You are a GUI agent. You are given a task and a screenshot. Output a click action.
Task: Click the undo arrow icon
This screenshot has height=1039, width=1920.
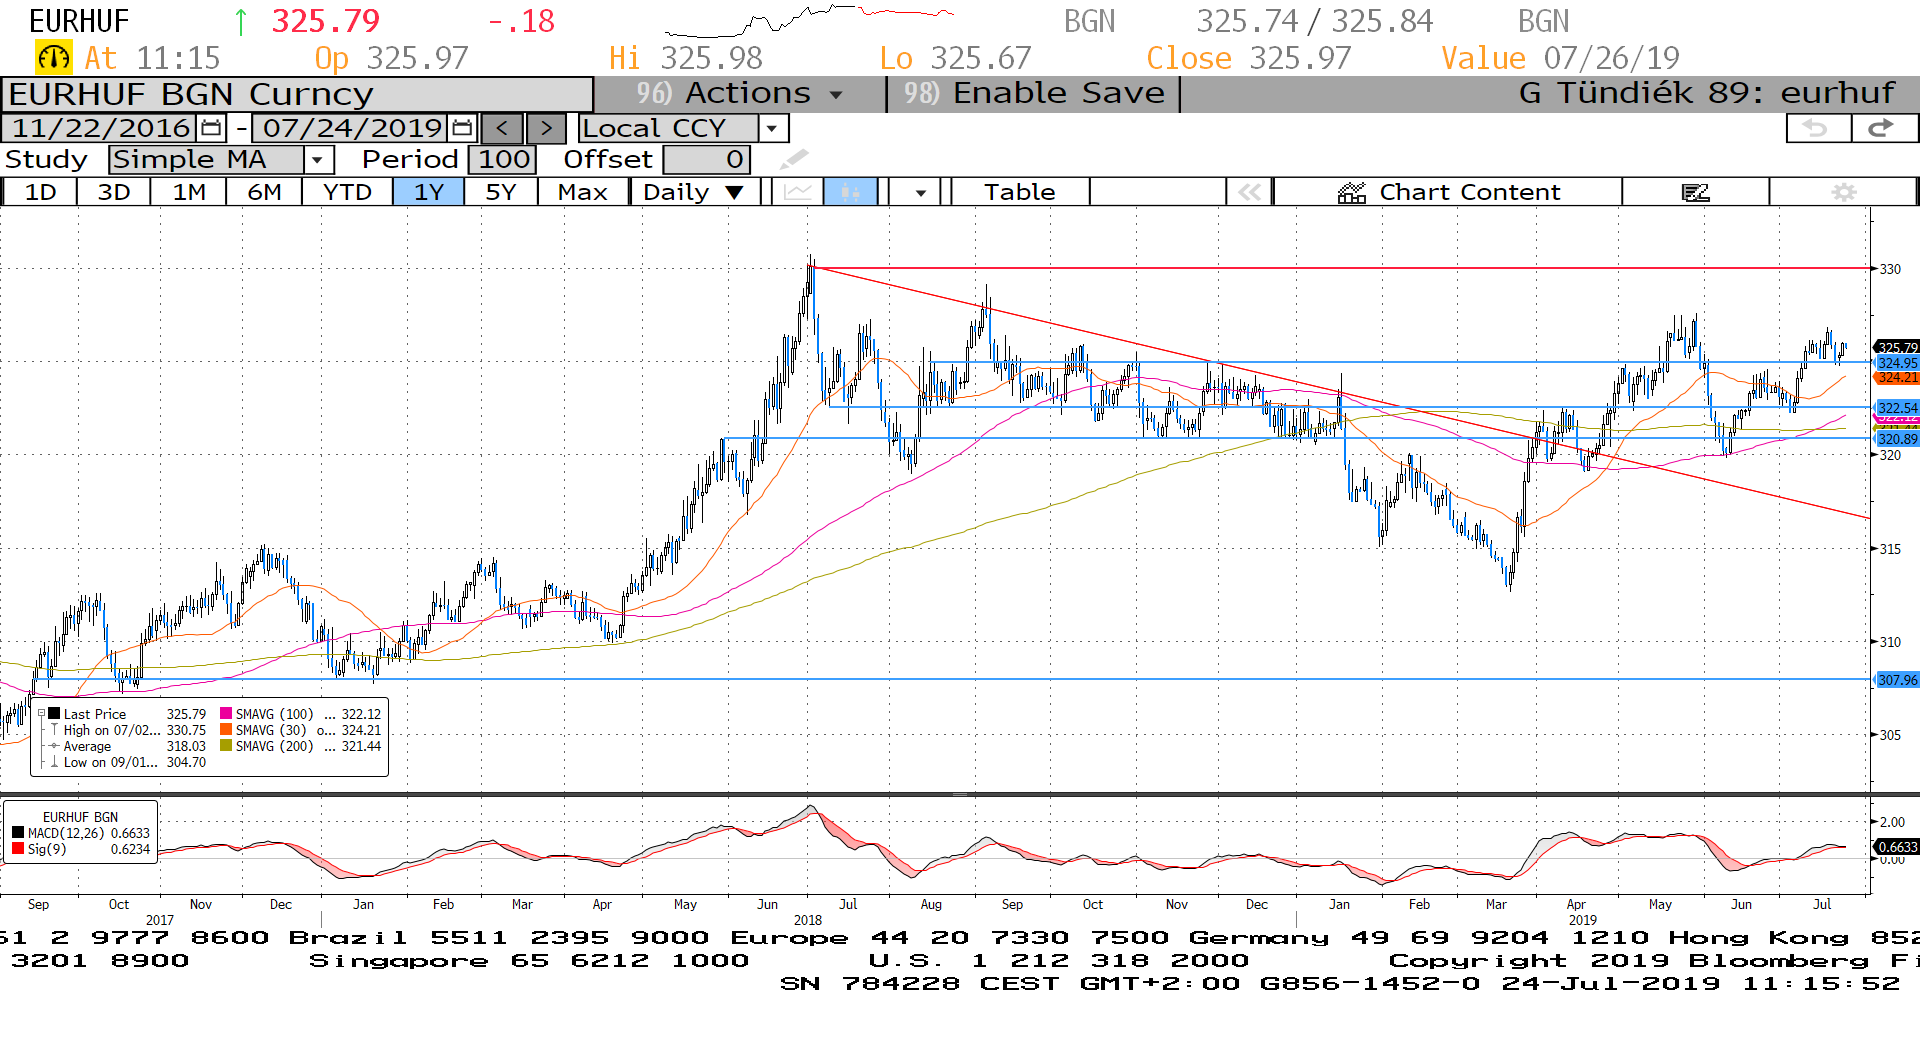[1817, 128]
